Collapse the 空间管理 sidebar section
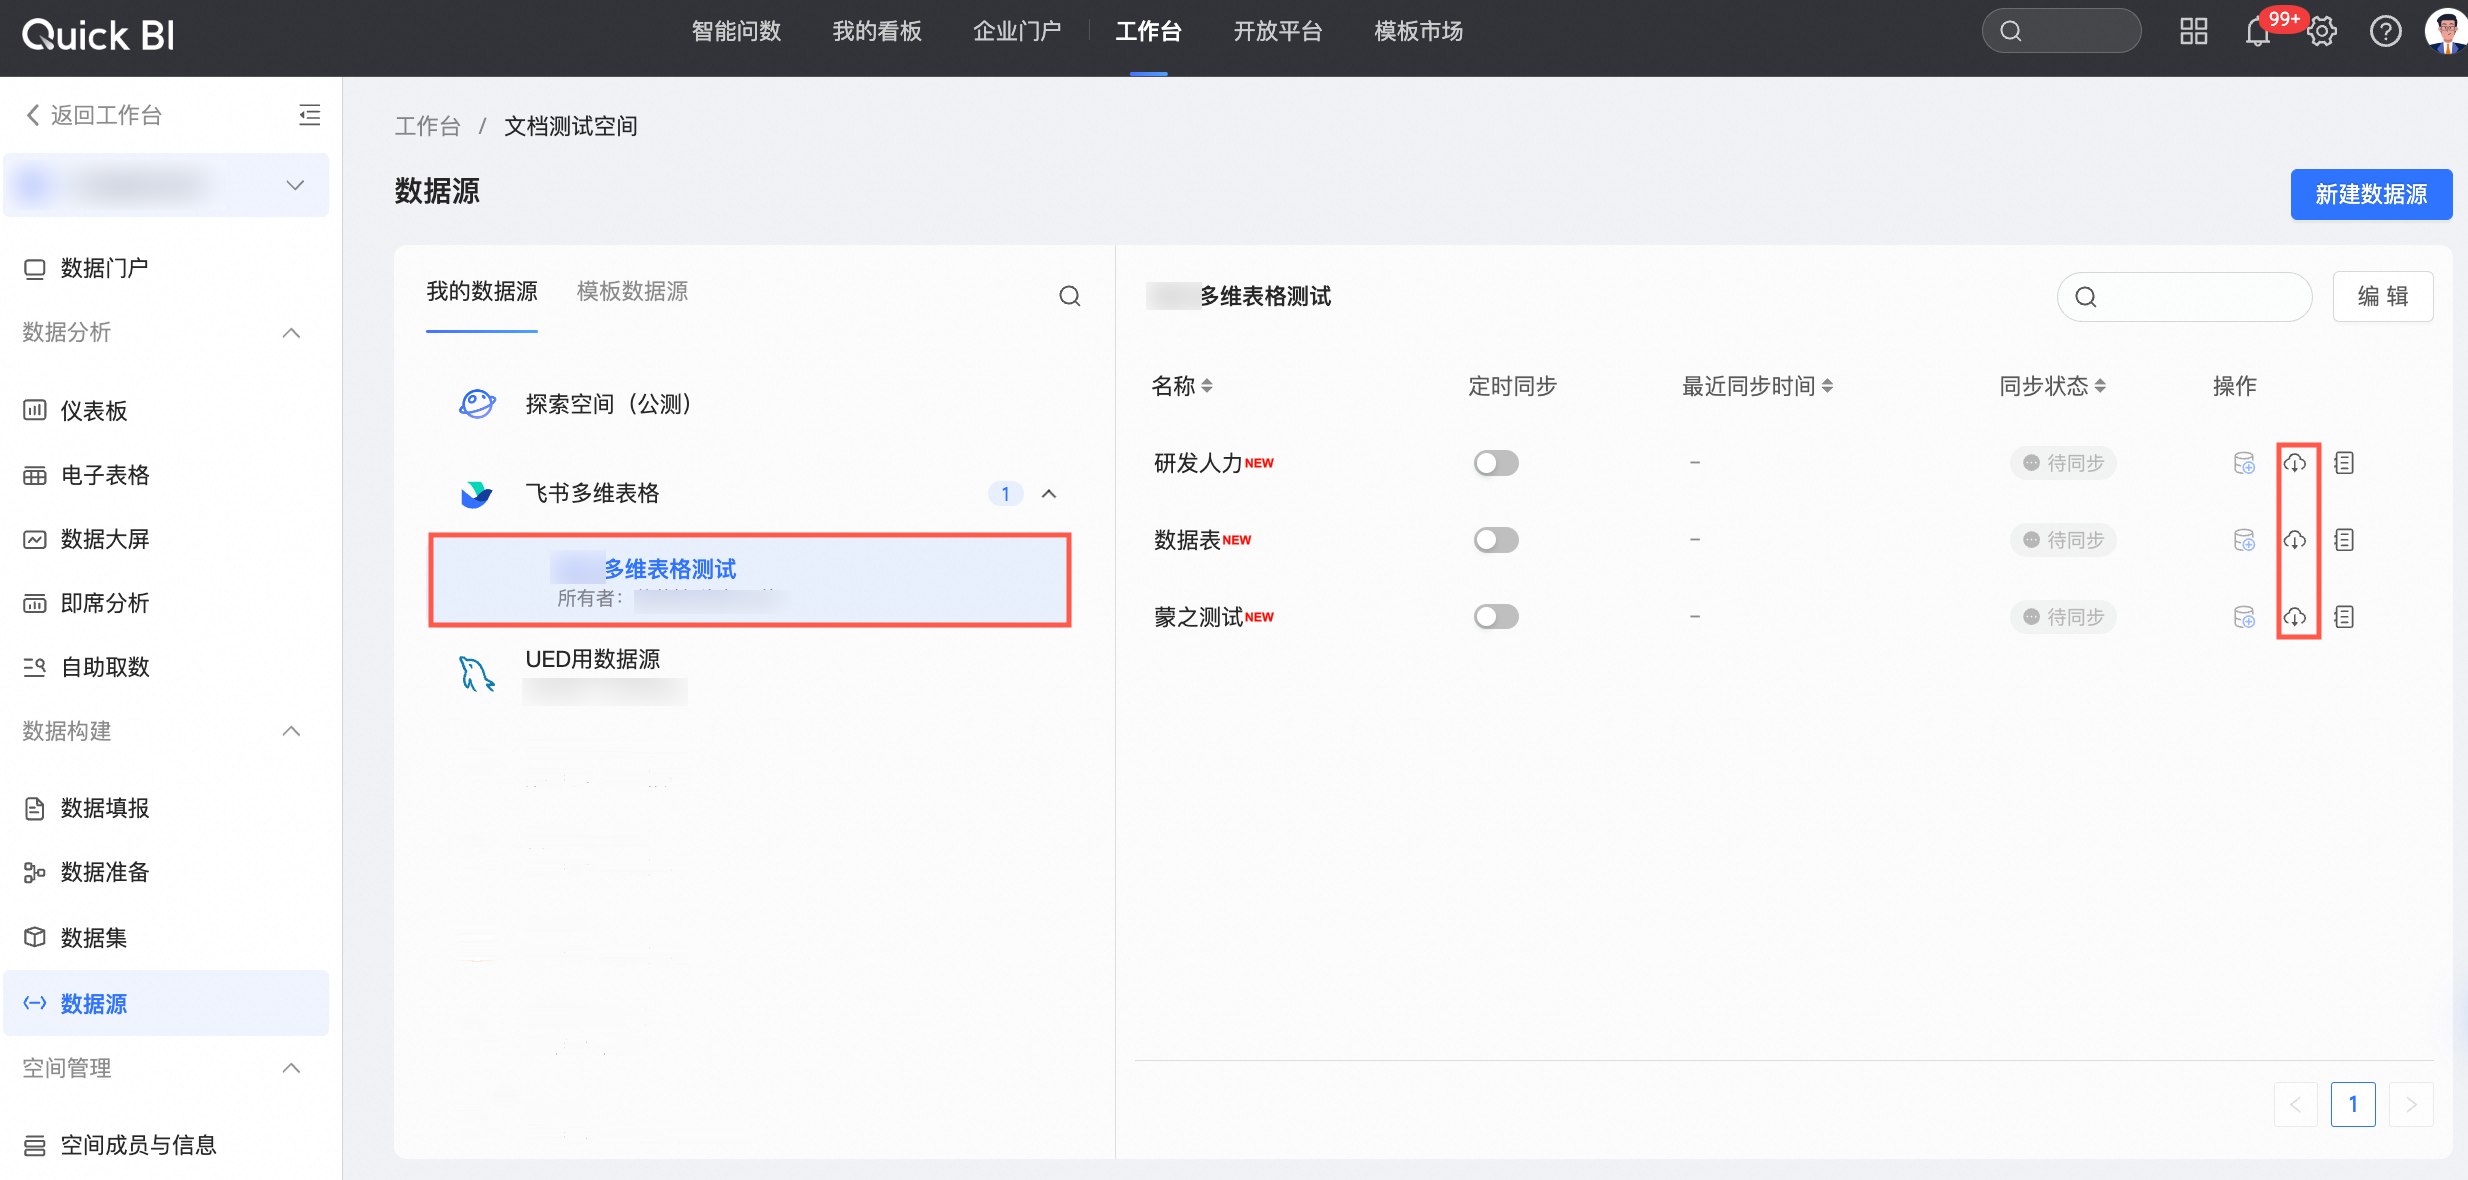Screen dimensions: 2468x1180 click(292, 1068)
